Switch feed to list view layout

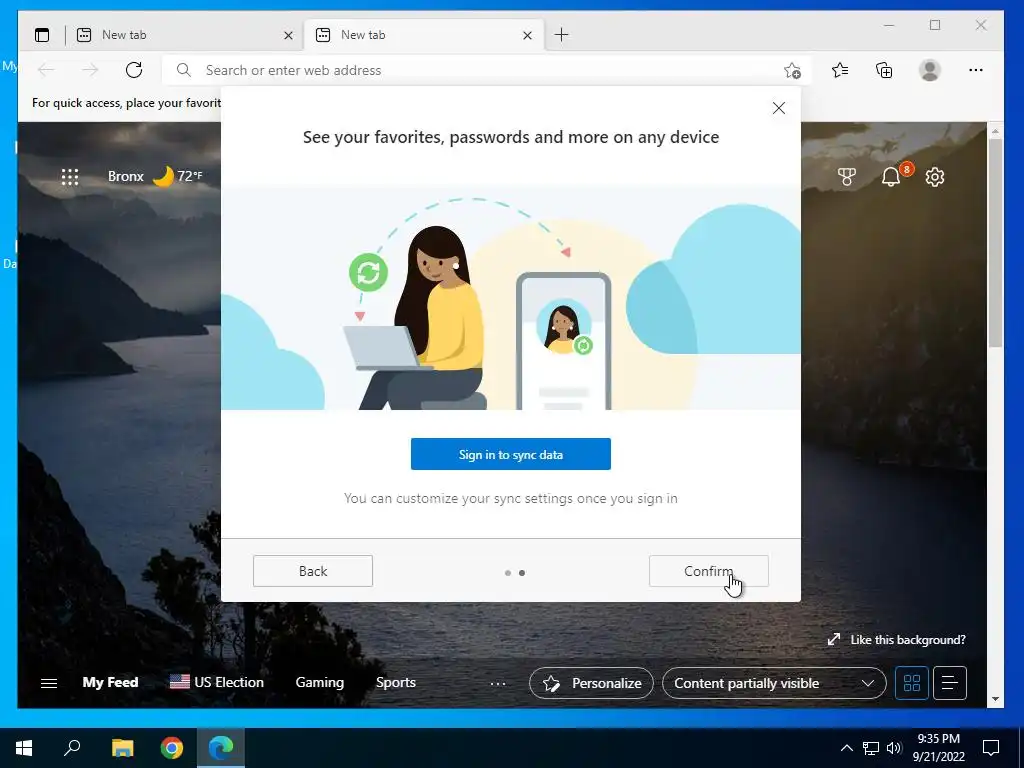pyautogui.click(x=950, y=683)
